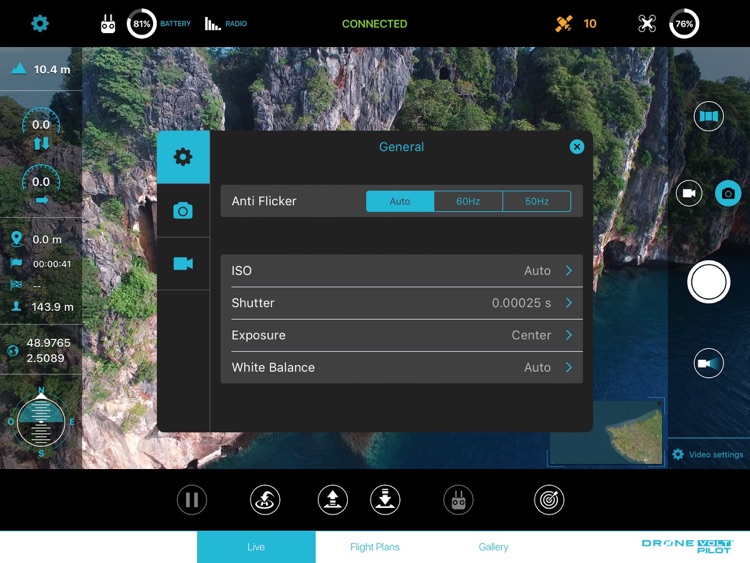Viewport: 750px width, 563px height.
Task: Switch to the Flight Plans tab
Action: pos(375,547)
